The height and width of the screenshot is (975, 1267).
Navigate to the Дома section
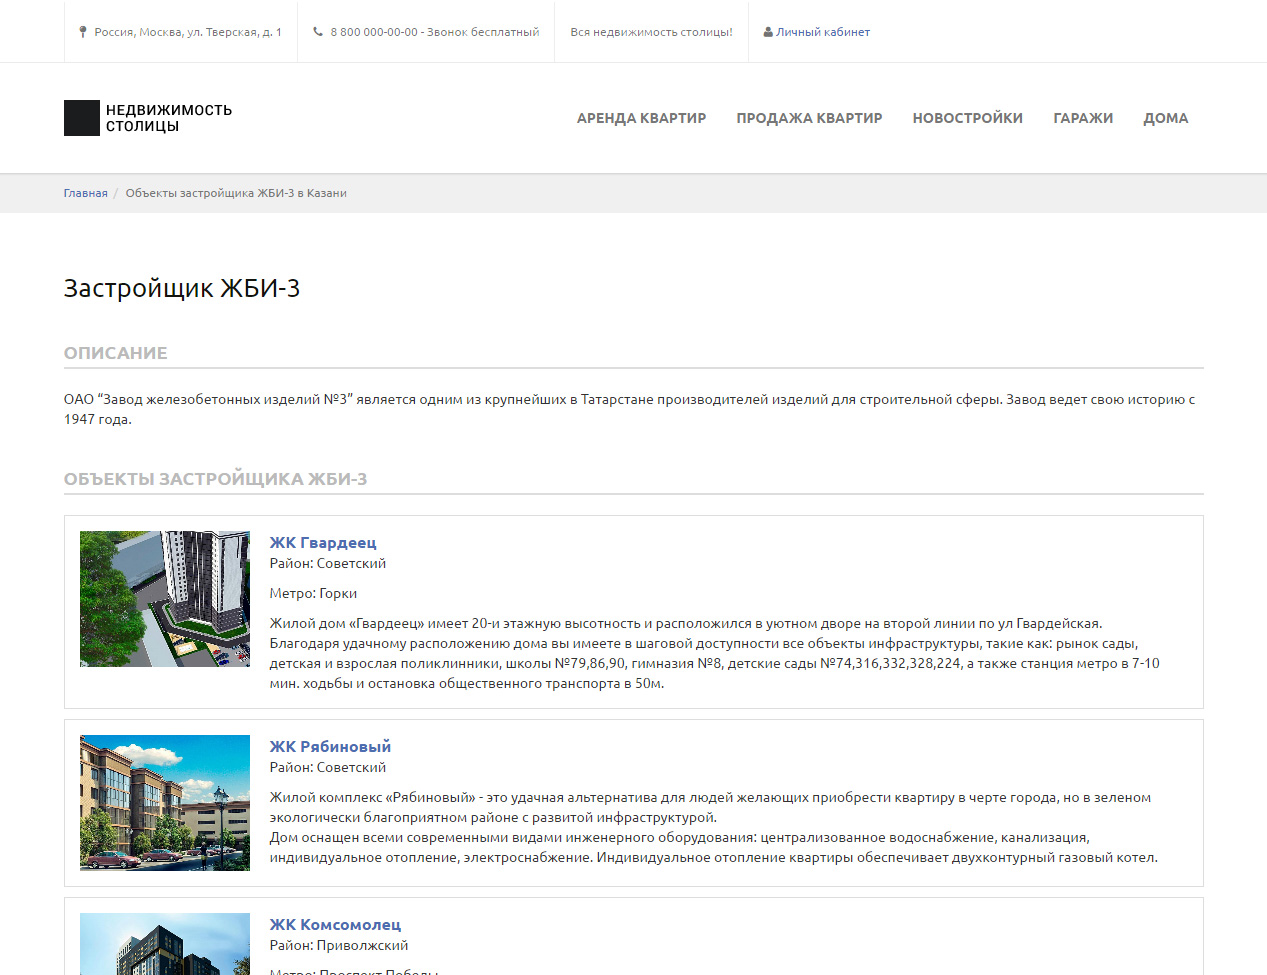pyautogui.click(x=1165, y=118)
